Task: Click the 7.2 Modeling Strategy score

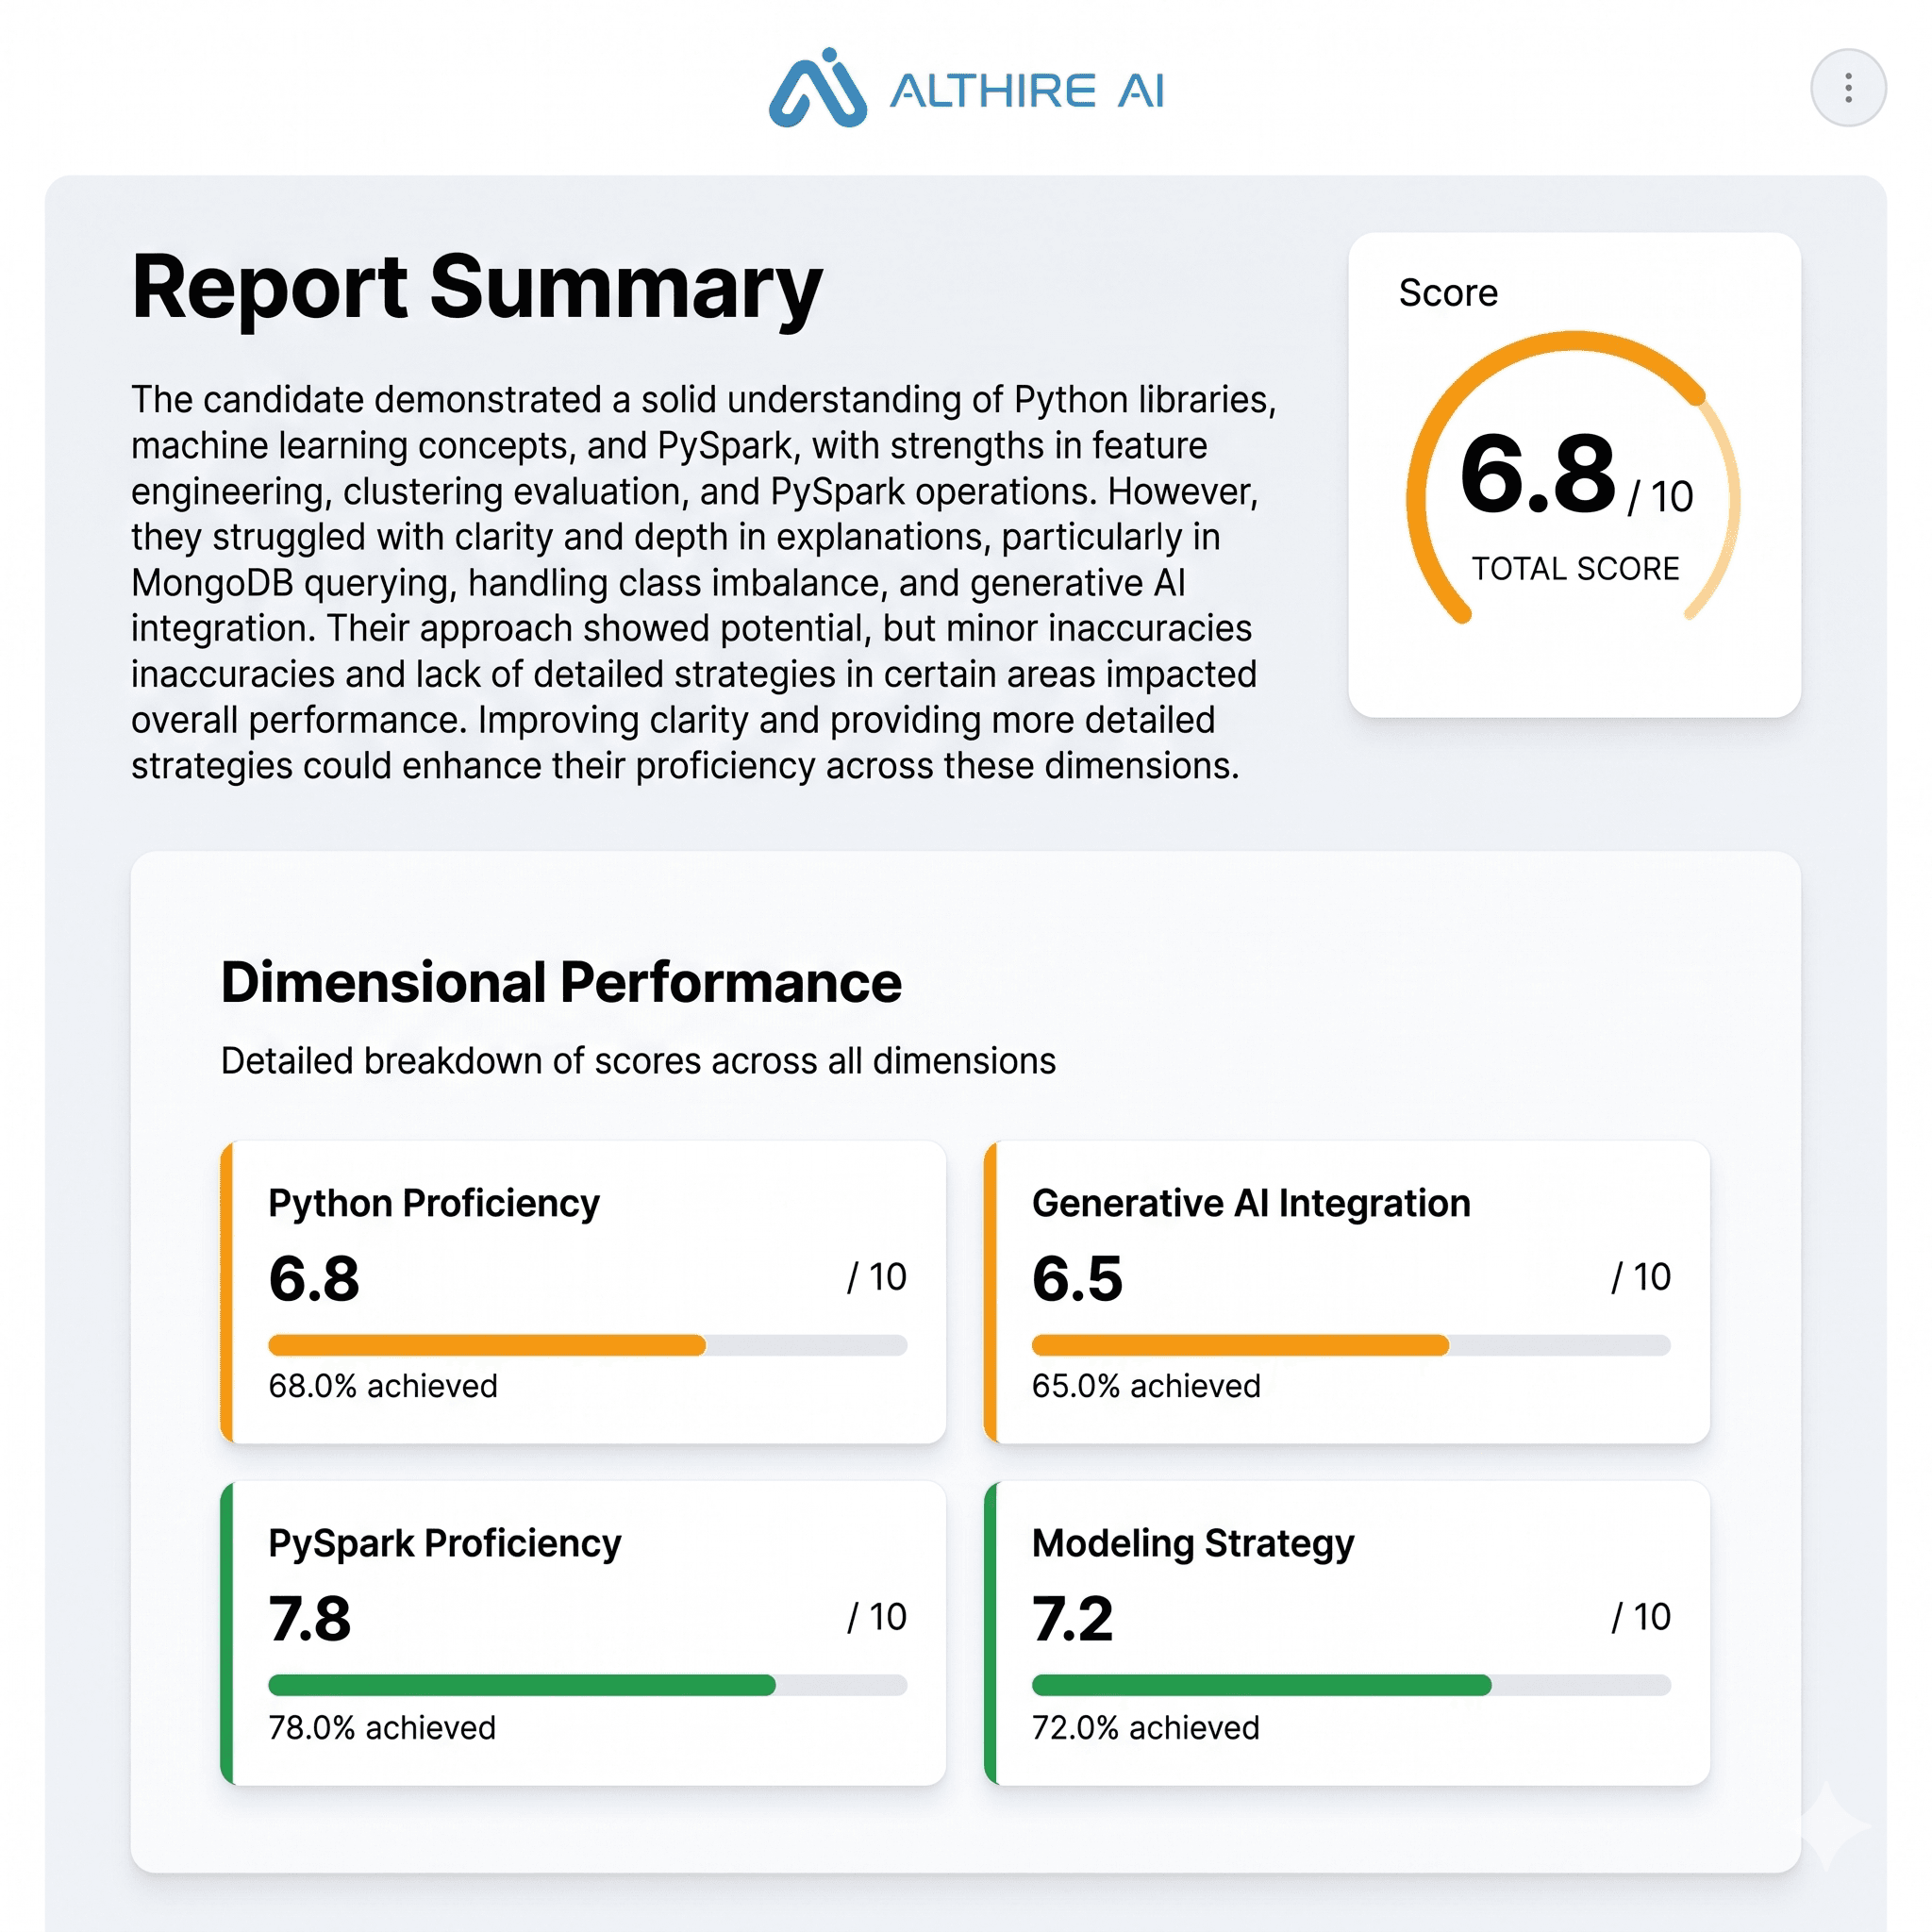Action: click(x=1072, y=1619)
